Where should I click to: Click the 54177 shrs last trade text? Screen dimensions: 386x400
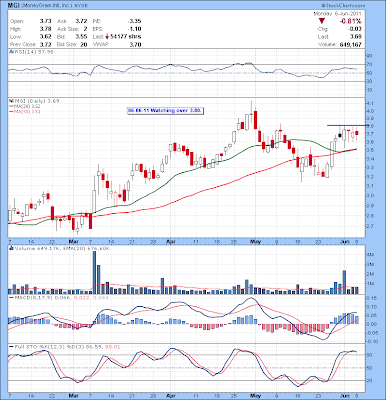[x=126, y=37]
